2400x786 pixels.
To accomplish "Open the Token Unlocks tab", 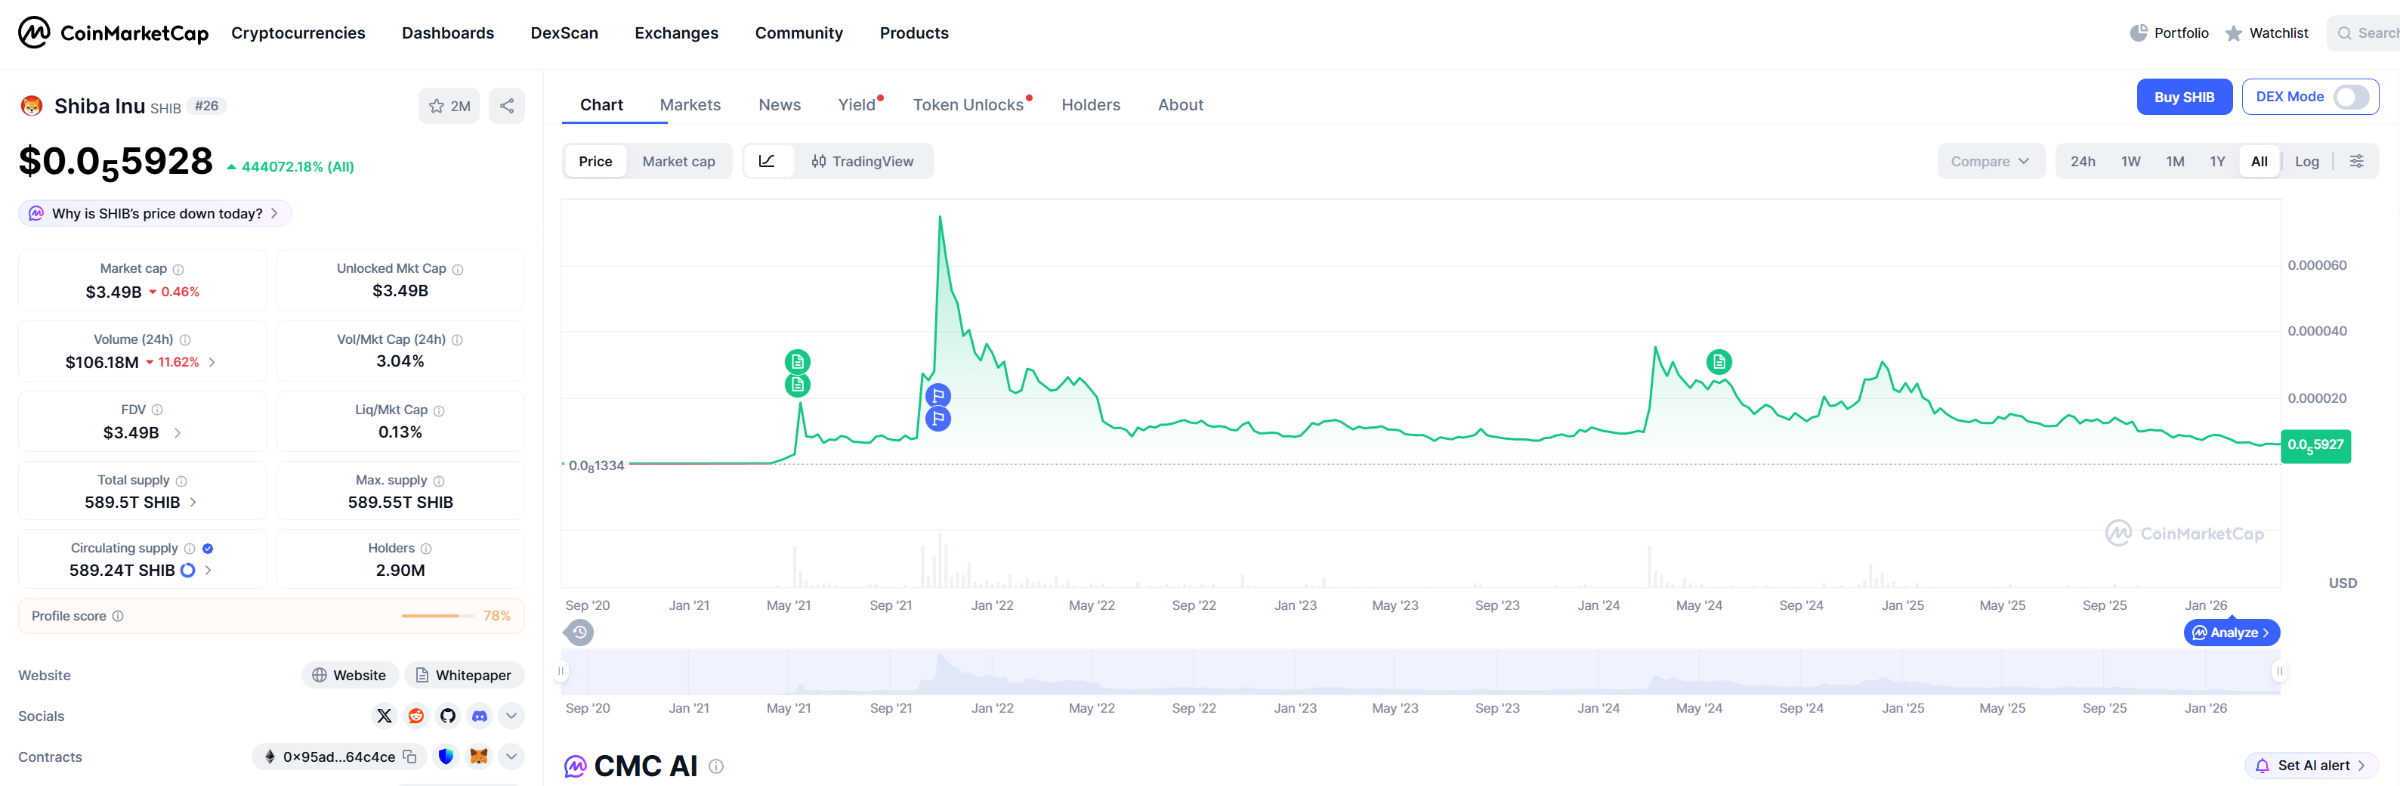I will pos(968,105).
